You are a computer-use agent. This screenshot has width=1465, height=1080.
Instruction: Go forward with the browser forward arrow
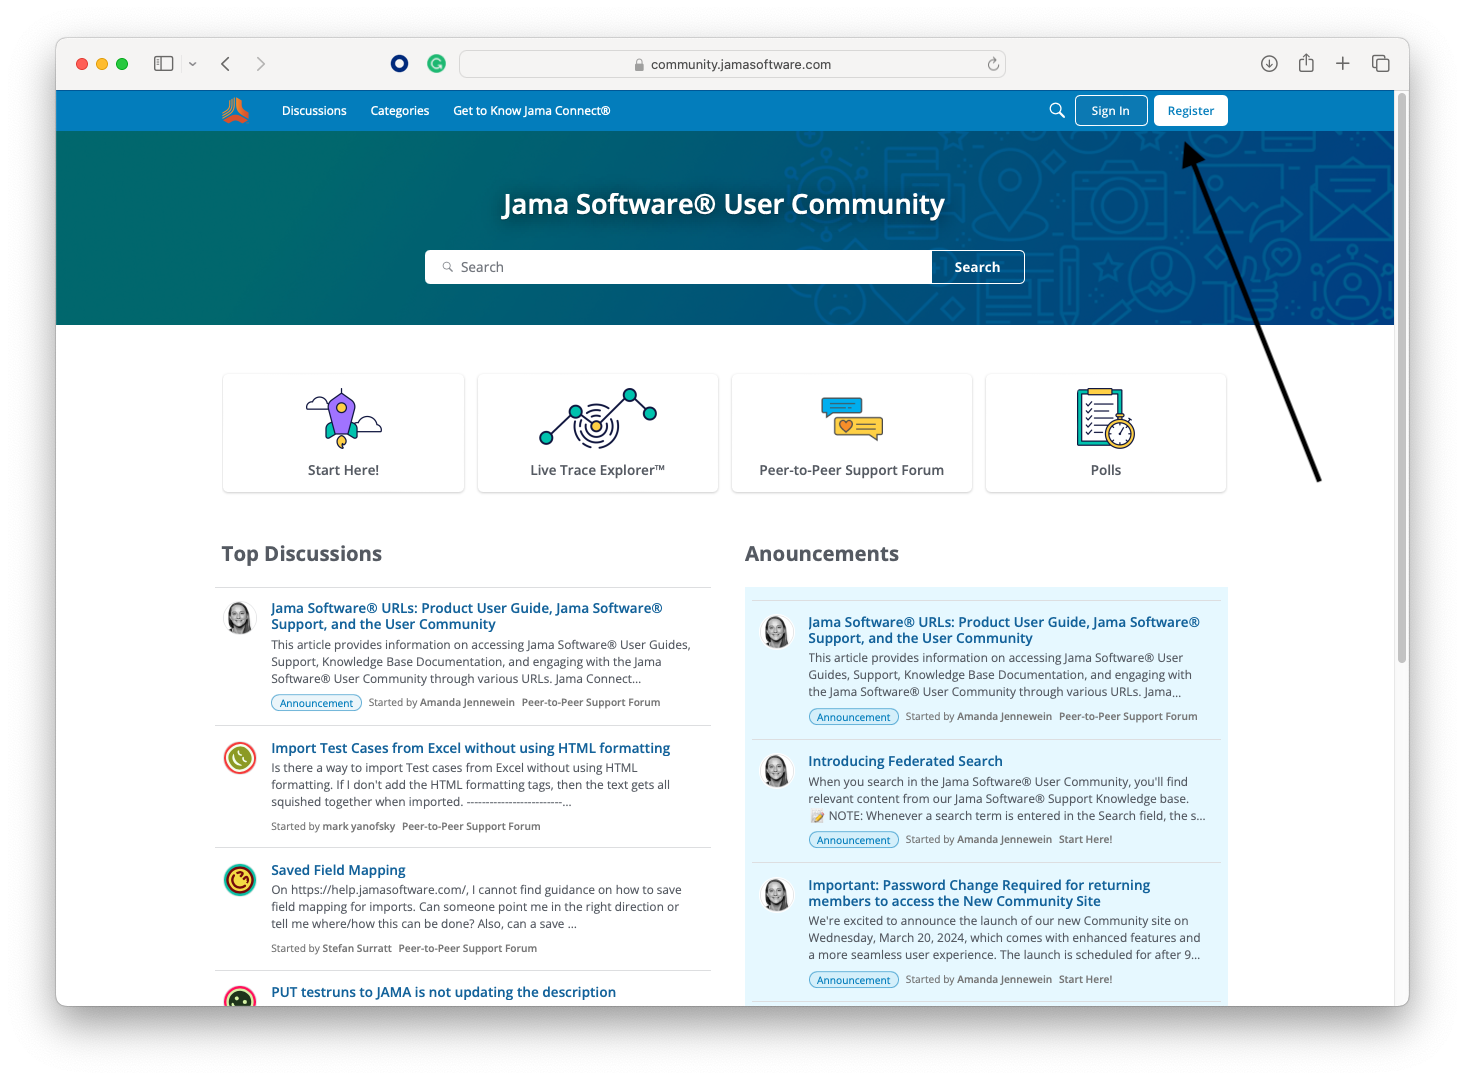pos(261,64)
